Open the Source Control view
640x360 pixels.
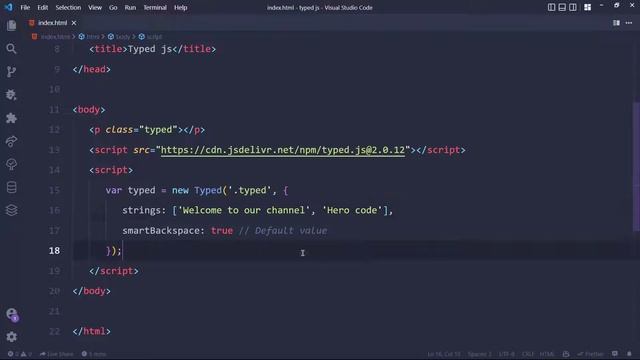coord(11,72)
